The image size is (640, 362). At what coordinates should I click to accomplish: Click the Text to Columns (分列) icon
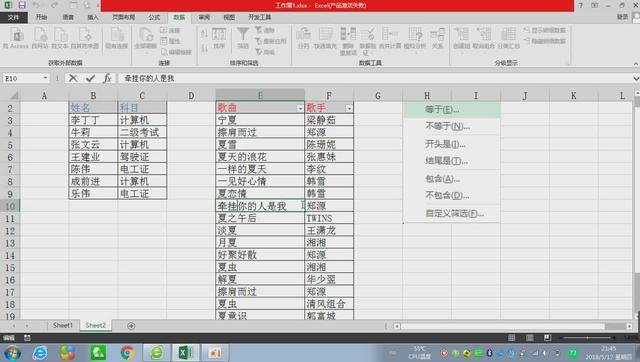point(303,38)
